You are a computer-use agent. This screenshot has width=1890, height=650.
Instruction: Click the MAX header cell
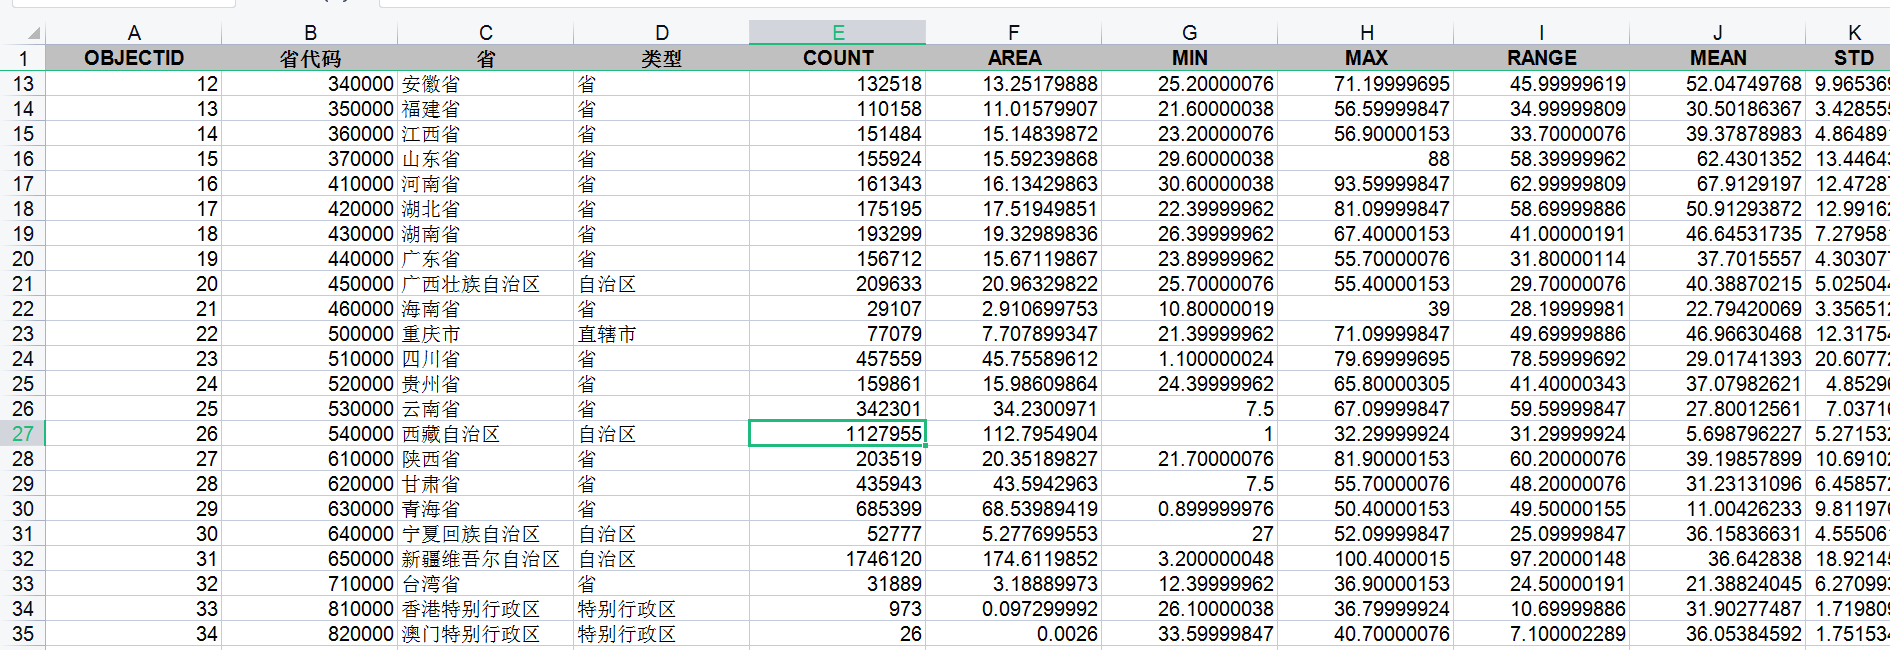tap(1366, 58)
